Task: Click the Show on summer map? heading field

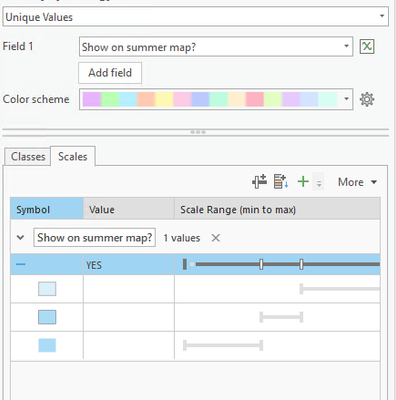Action: tap(94, 238)
